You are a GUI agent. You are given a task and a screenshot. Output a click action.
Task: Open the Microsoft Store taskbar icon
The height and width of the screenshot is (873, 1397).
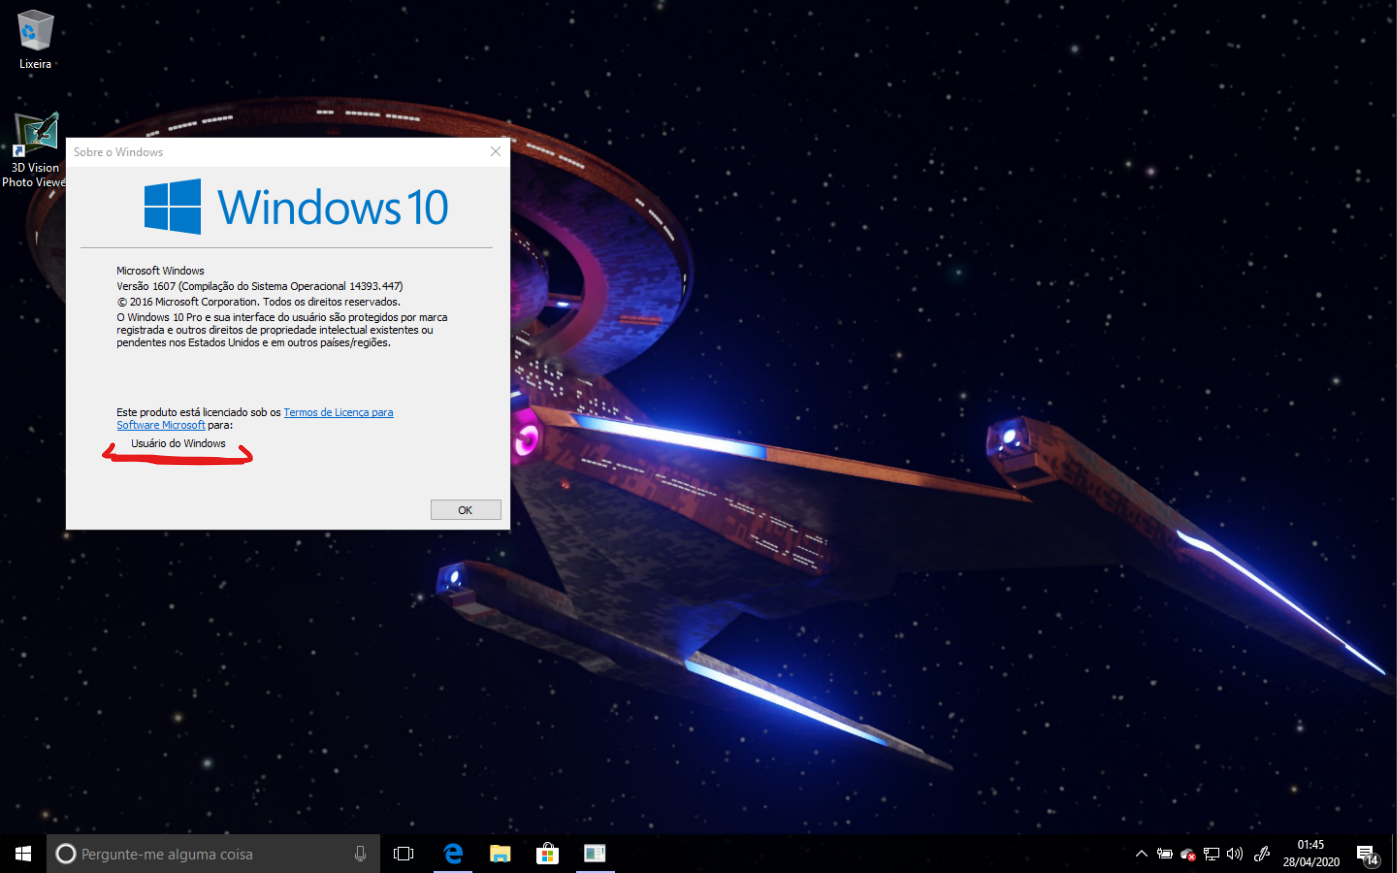(x=547, y=854)
